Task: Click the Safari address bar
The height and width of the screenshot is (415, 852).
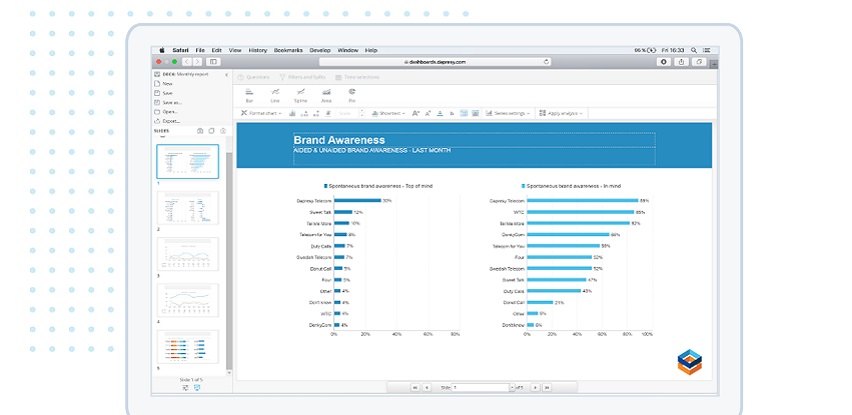Action: pyautogui.click(x=435, y=62)
